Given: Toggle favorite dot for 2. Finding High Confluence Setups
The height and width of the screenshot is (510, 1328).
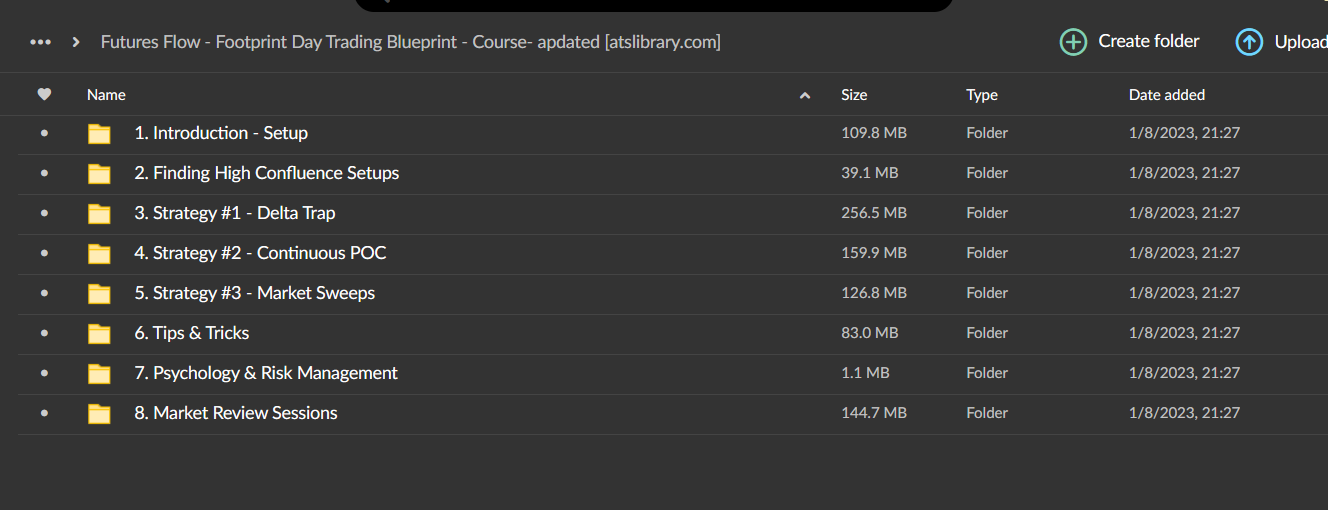Looking at the screenshot, I should coord(44,173).
